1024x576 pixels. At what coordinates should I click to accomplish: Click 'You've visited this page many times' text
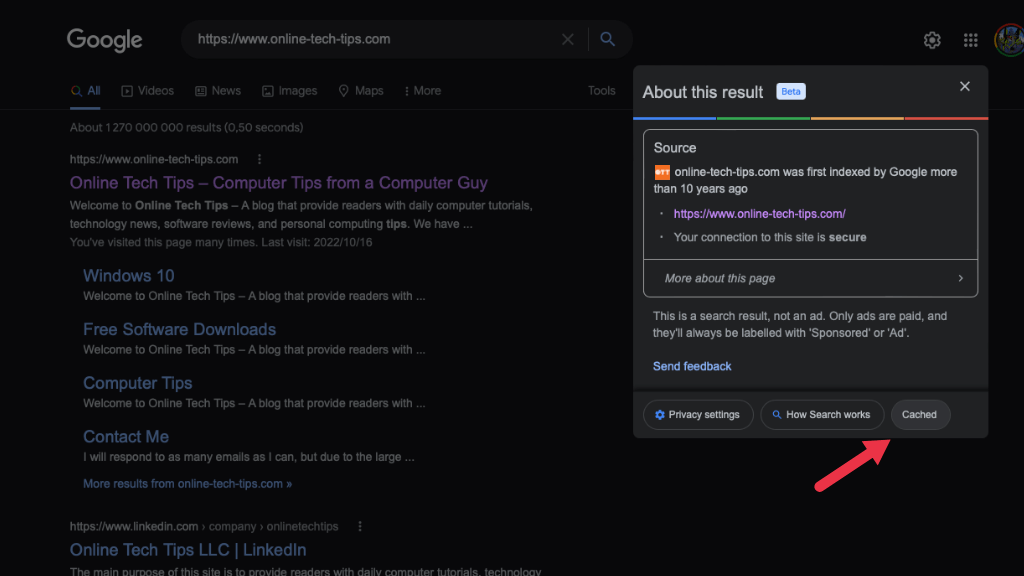(x=164, y=242)
